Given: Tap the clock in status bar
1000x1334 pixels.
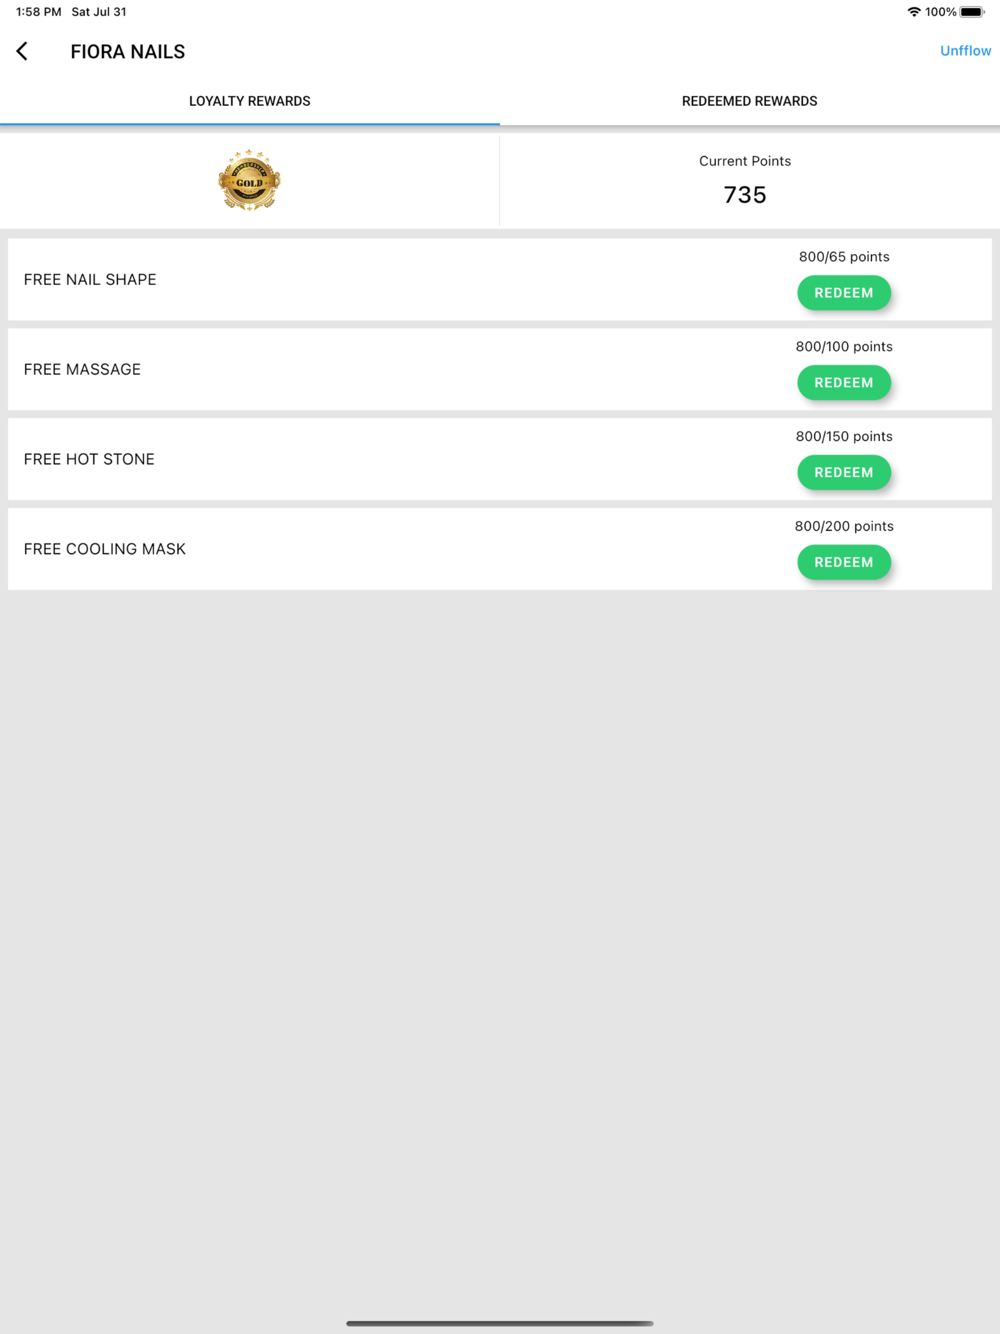Looking at the screenshot, I should click(39, 12).
